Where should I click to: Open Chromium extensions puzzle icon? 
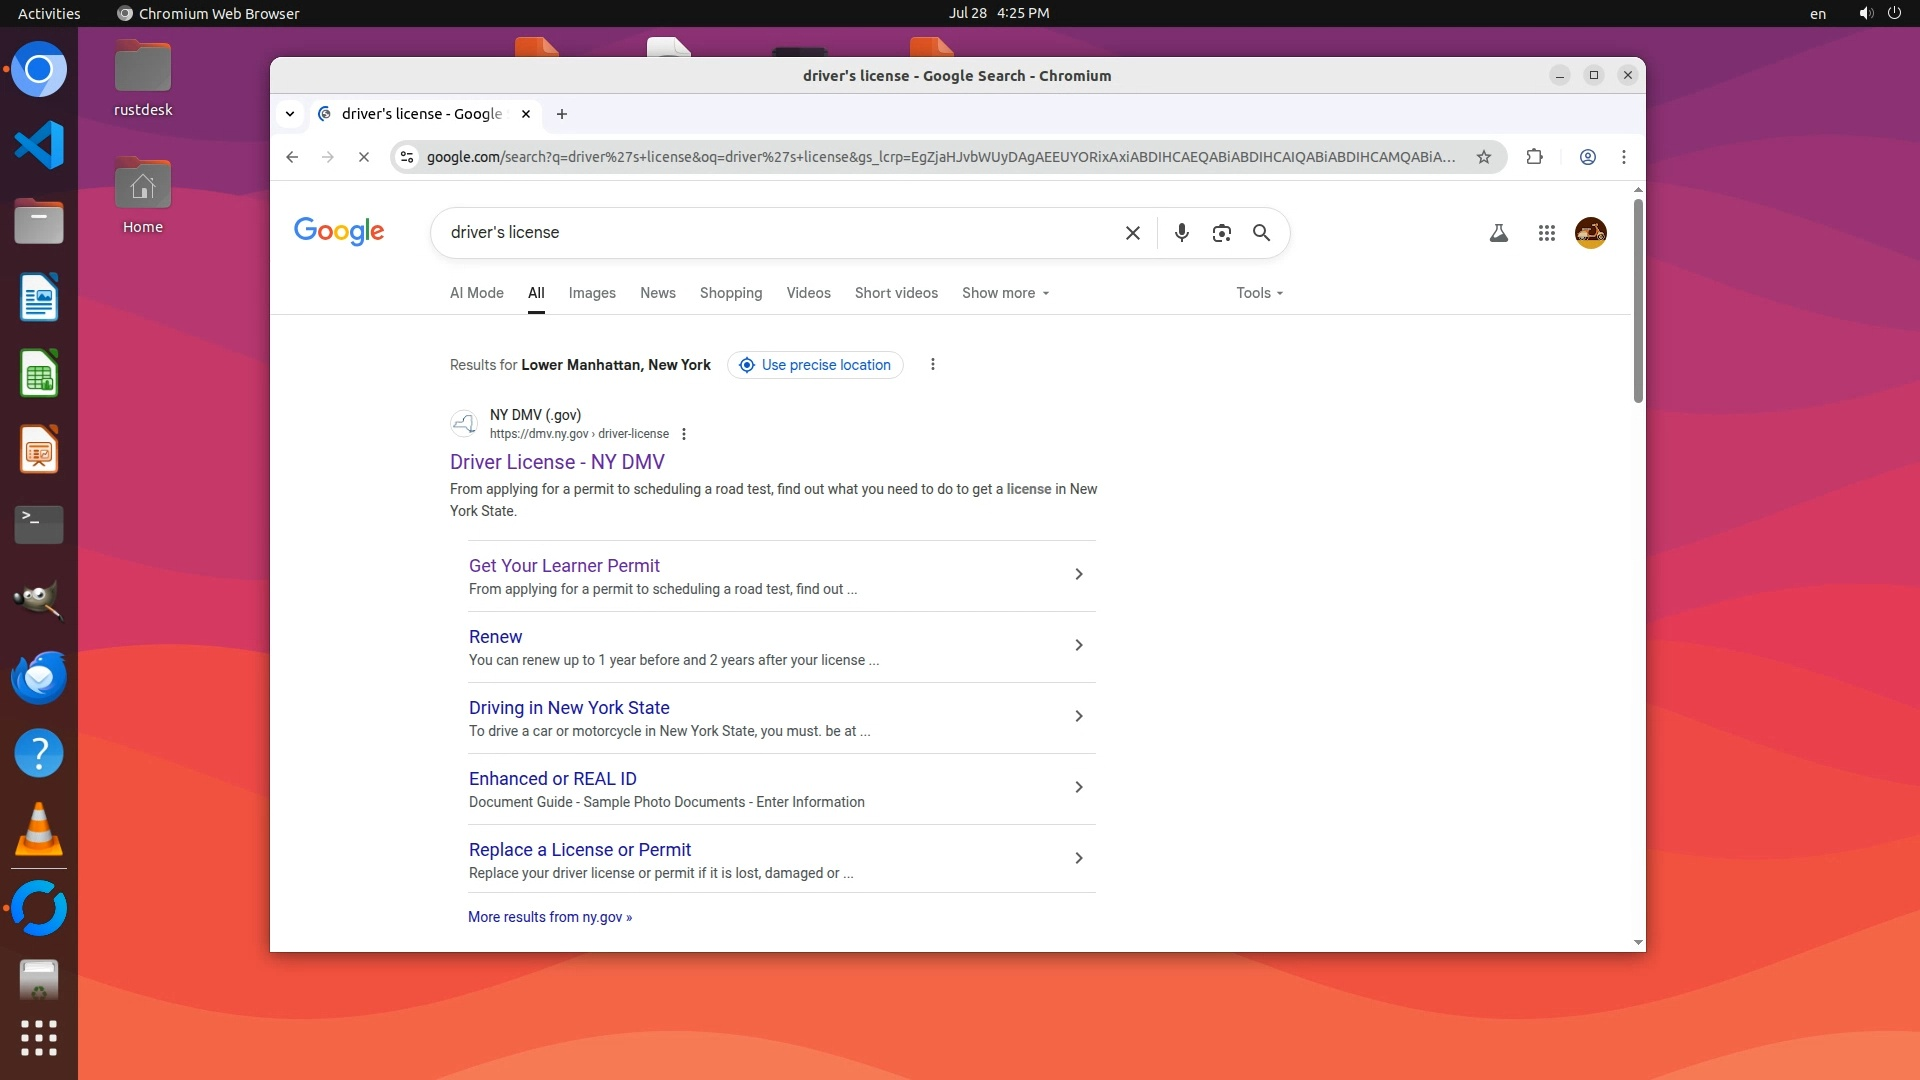[1534, 157]
